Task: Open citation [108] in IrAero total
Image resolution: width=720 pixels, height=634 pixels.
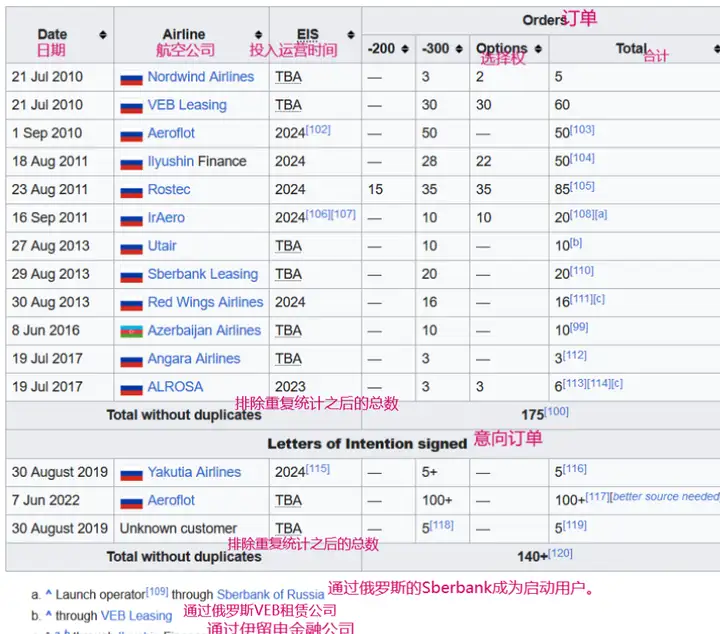Action: [x=582, y=214]
